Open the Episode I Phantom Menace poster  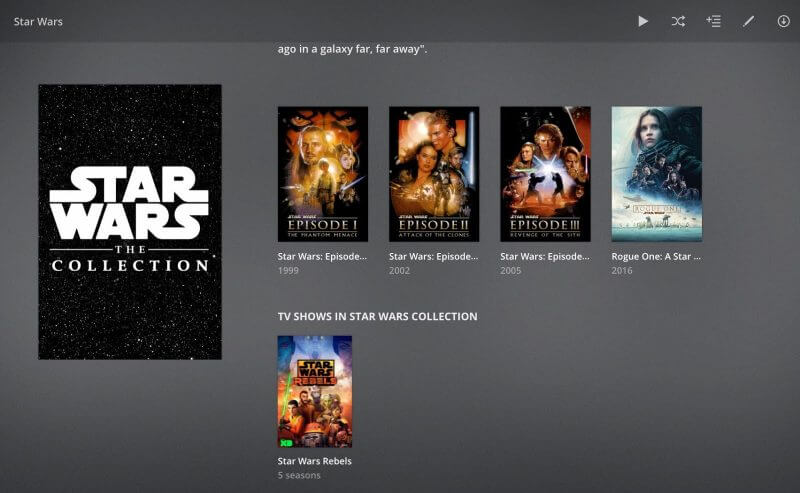point(322,174)
